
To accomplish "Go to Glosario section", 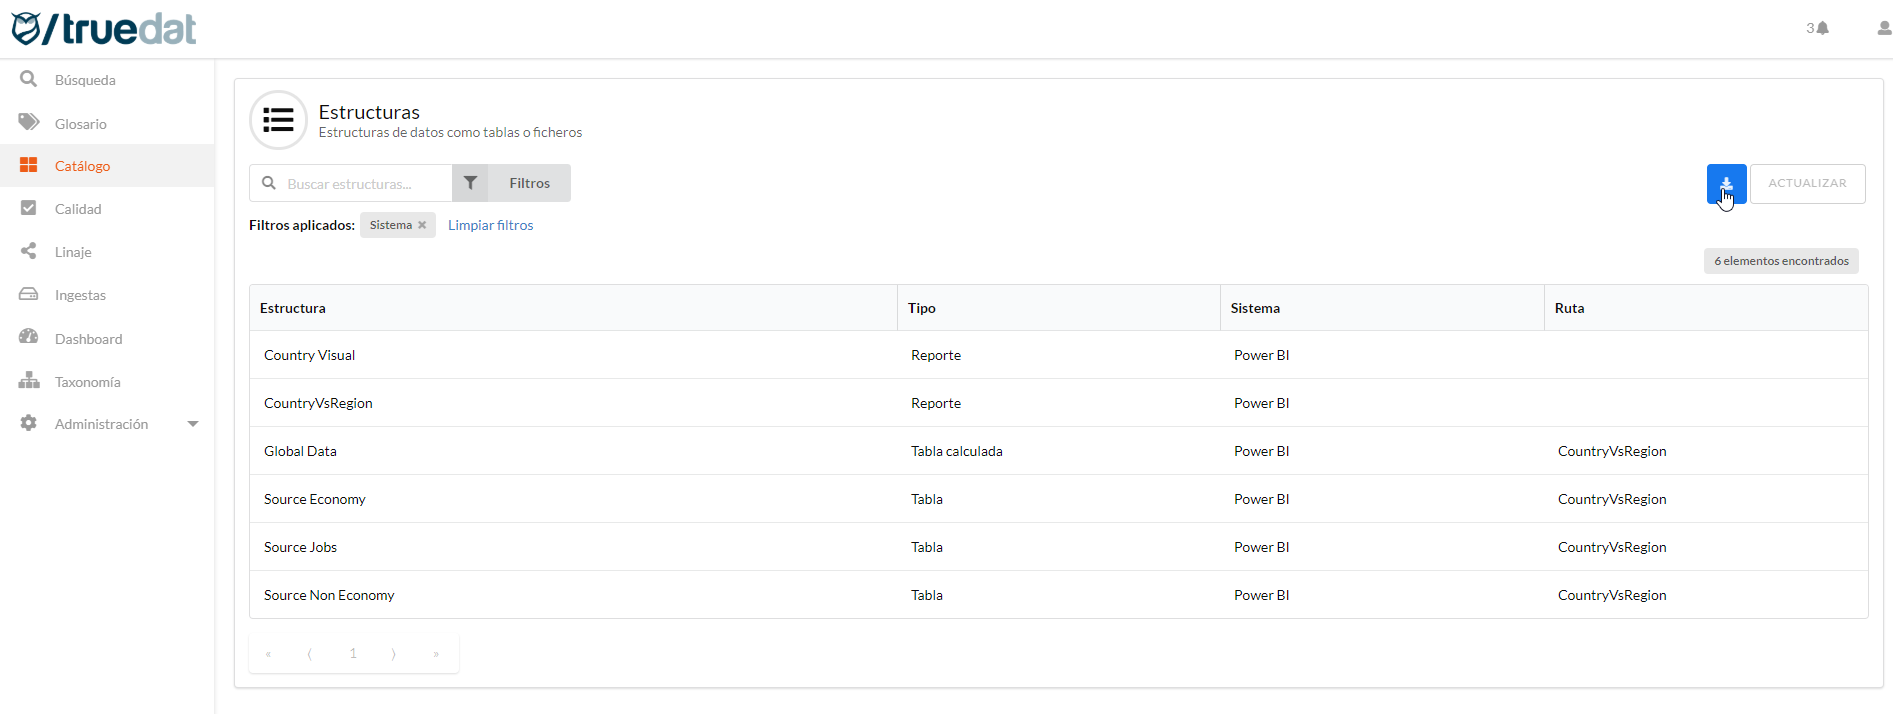I will (x=80, y=124).
